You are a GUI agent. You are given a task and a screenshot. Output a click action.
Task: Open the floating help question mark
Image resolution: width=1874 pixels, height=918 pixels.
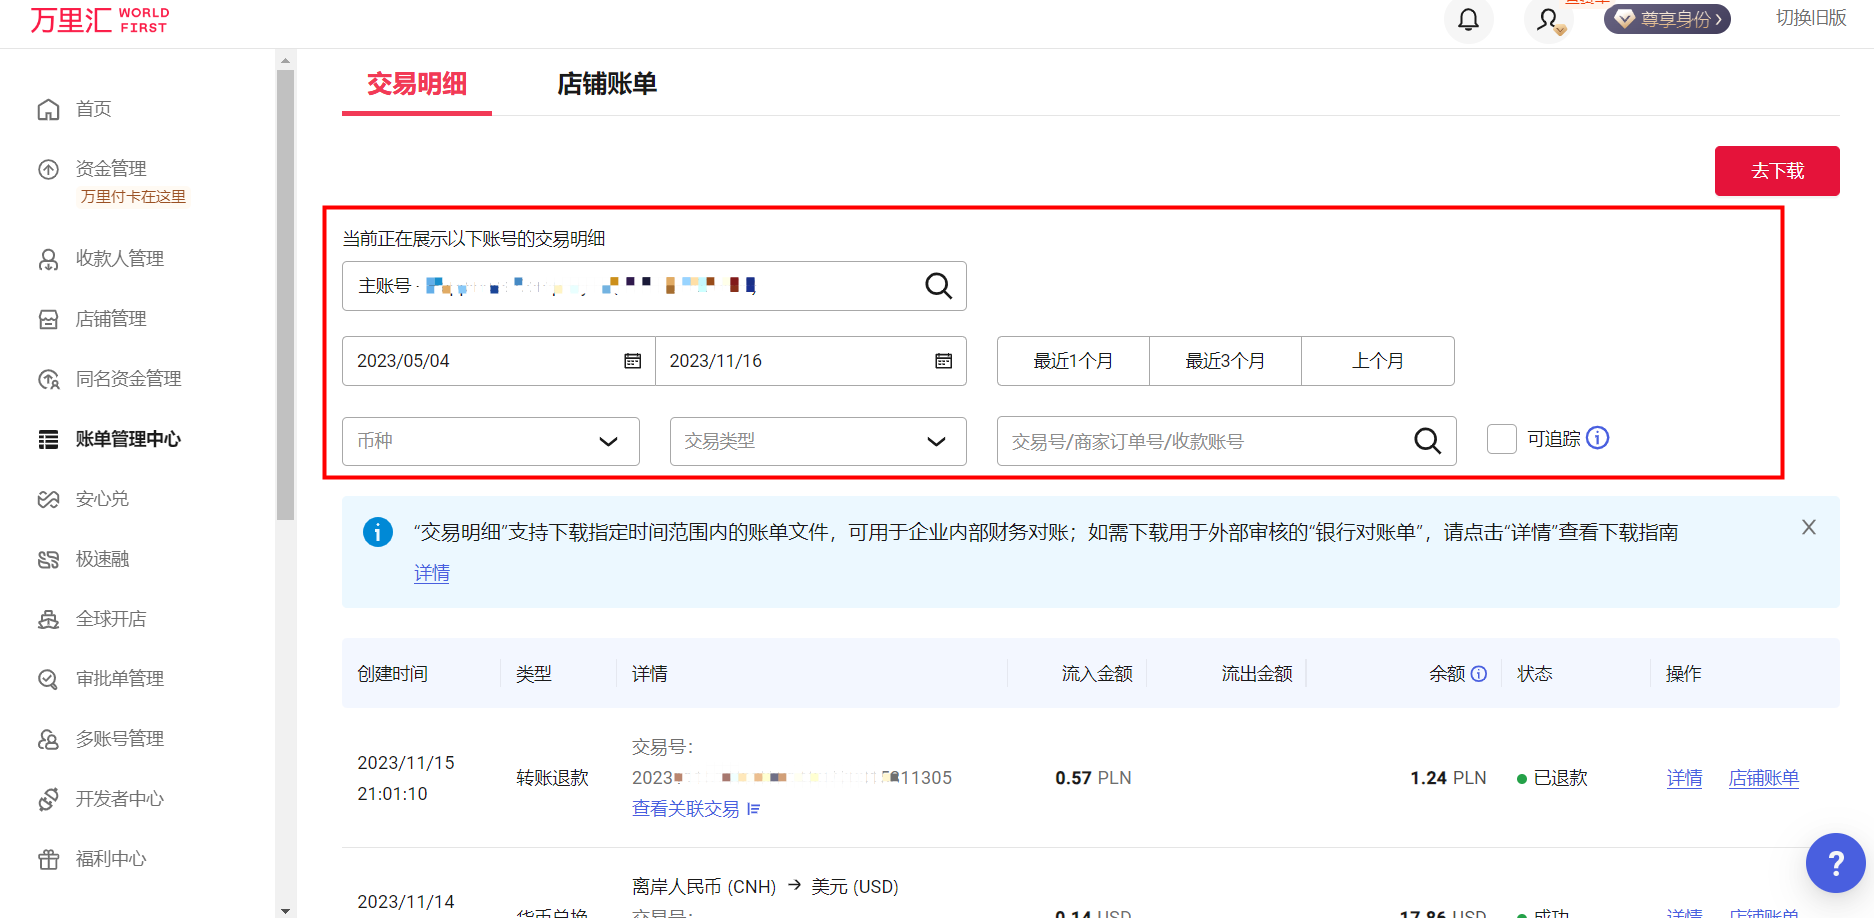(x=1836, y=863)
